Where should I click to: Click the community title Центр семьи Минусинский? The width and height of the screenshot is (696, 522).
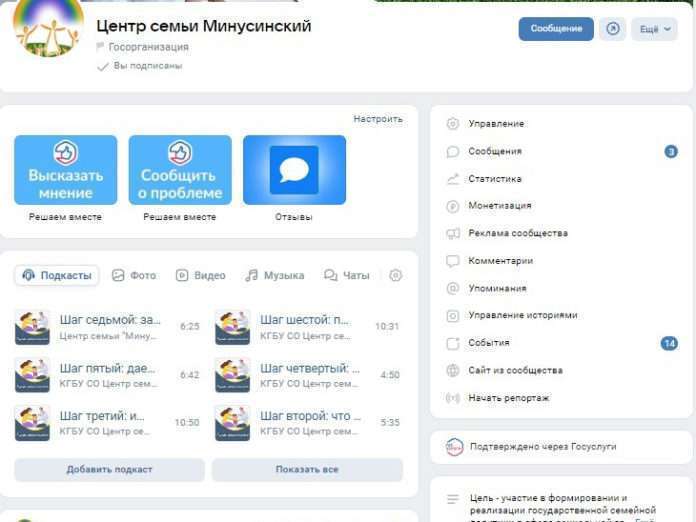(204, 26)
